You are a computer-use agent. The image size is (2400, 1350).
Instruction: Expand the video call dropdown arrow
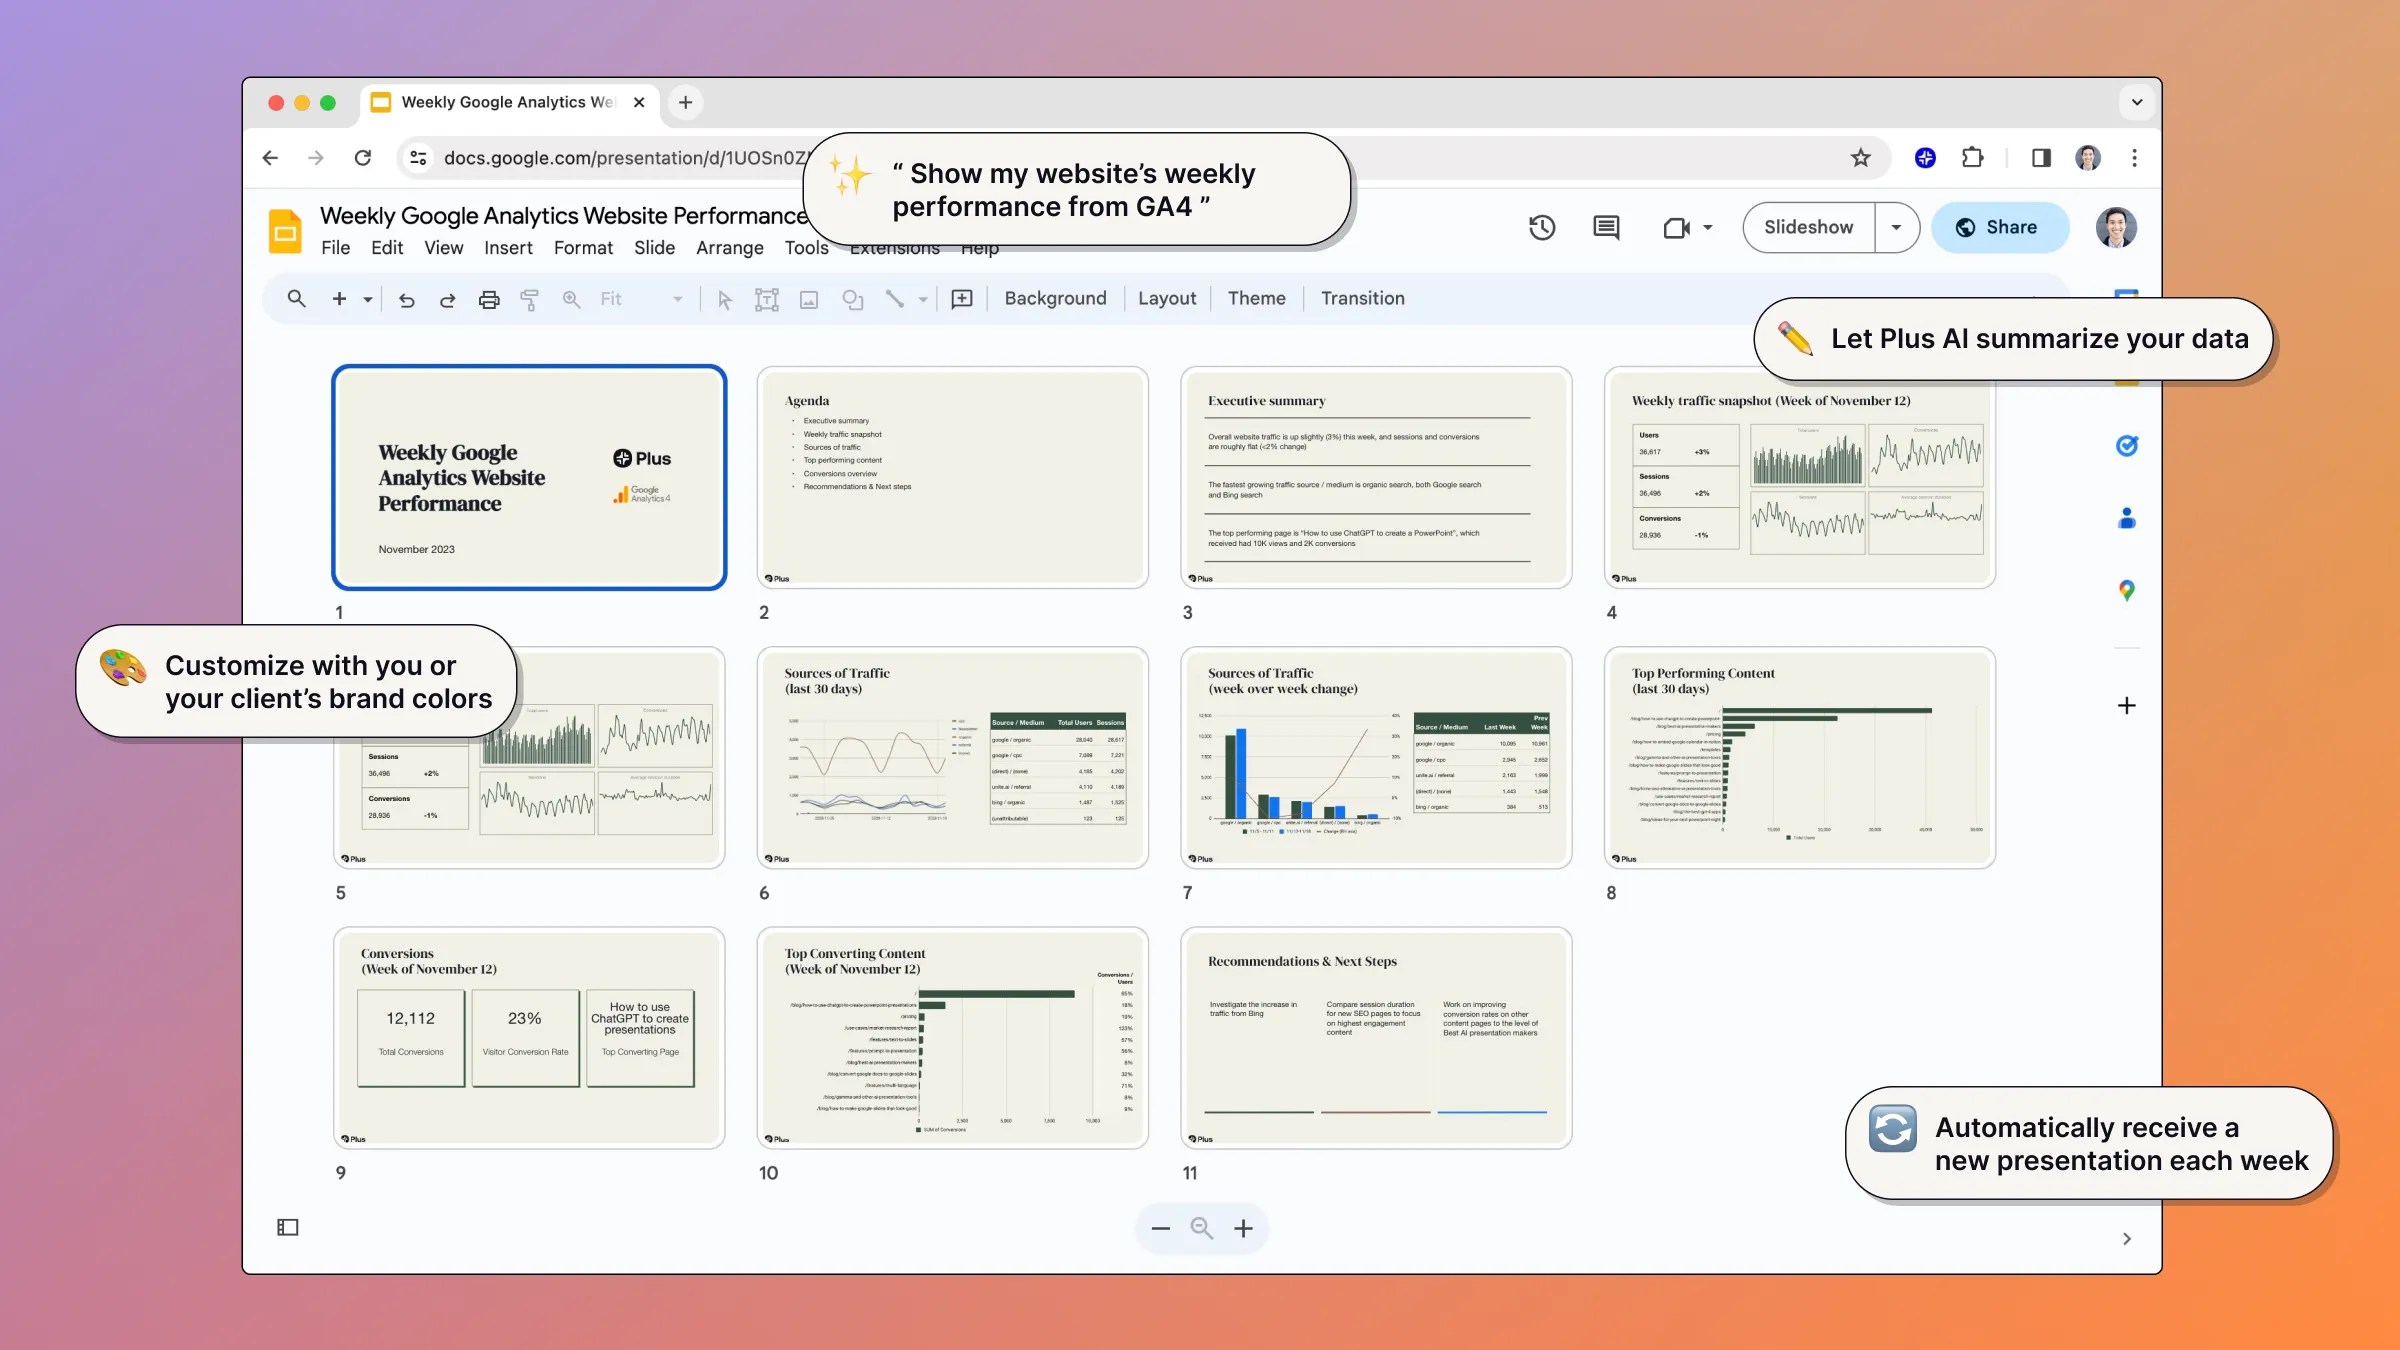click(x=1708, y=228)
